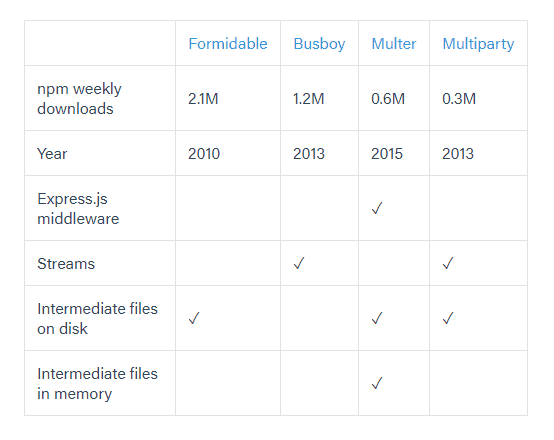Select the 0.3M downloads cell
Image resolution: width=554 pixels, height=440 pixels.
pyautogui.click(x=478, y=98)
